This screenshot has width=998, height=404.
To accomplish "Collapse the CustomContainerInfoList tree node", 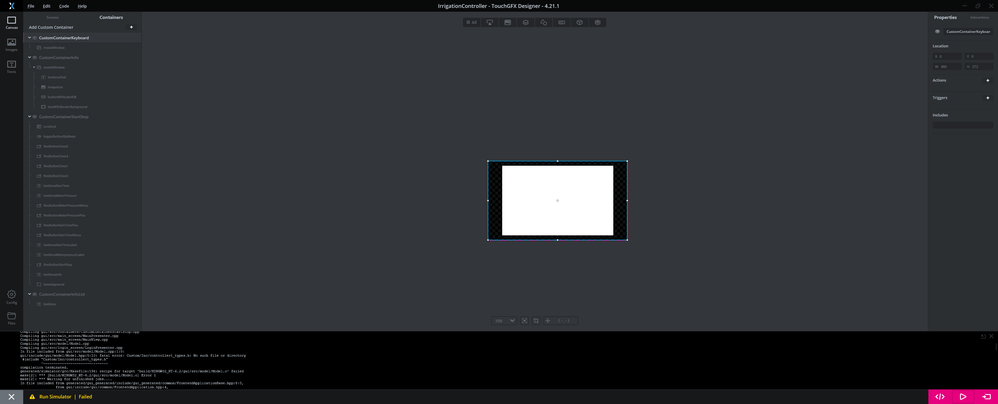I will pyautogui.click(x=29, y=294).
